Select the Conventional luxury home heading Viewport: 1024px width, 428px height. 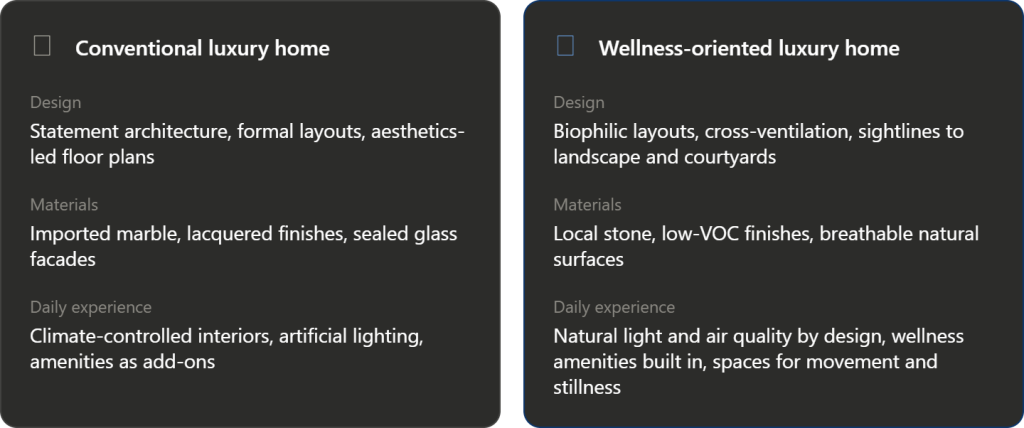pos(202,48)
